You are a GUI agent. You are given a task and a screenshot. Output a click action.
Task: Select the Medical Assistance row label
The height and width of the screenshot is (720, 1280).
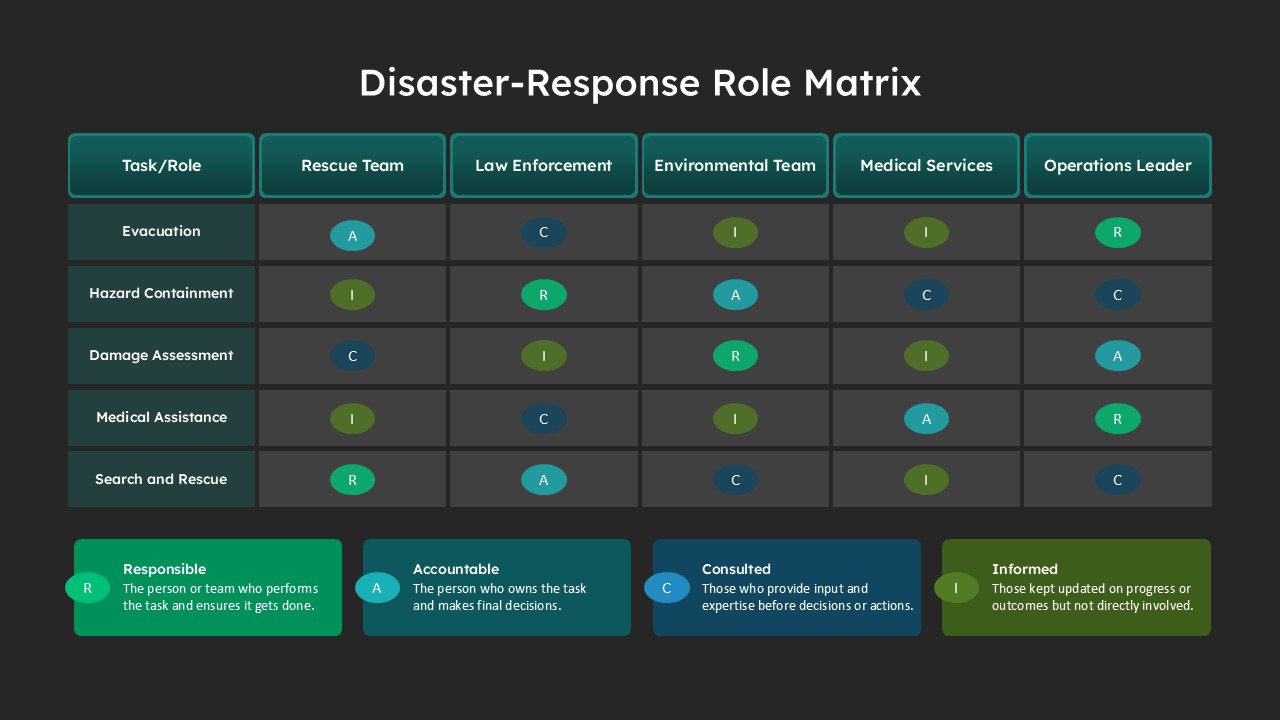tap(161, 418)
